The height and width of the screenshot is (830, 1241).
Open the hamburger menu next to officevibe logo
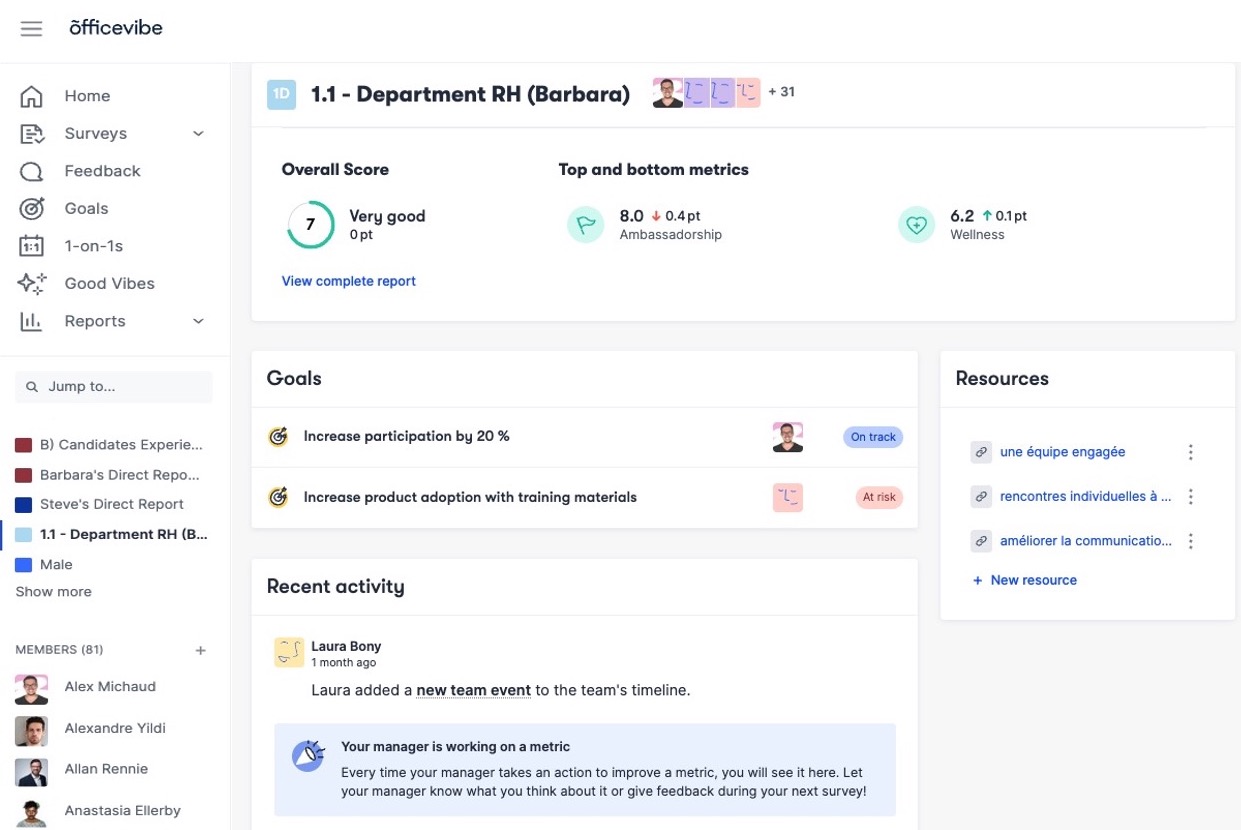click(31, 28)
